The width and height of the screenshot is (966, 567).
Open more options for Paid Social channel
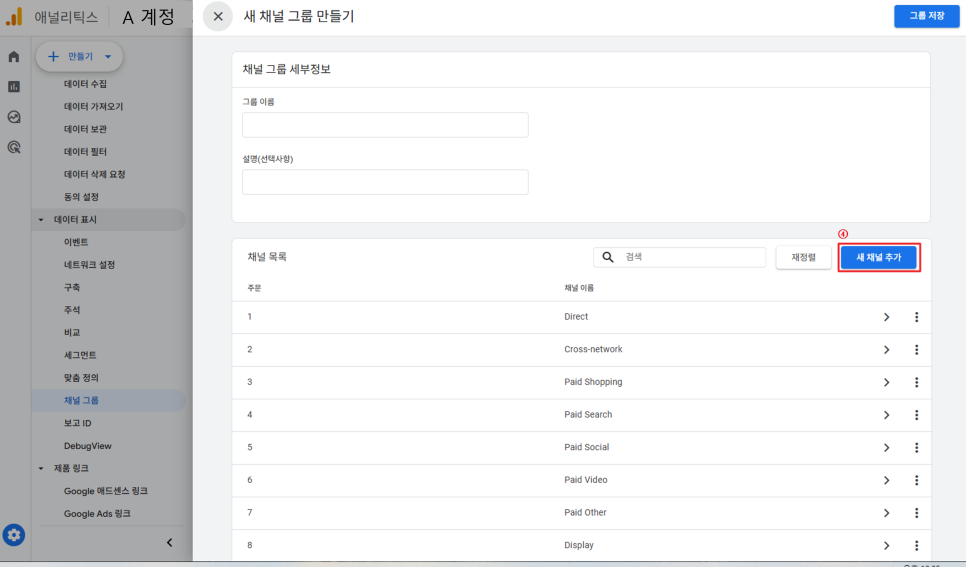[x=916, y=447]
